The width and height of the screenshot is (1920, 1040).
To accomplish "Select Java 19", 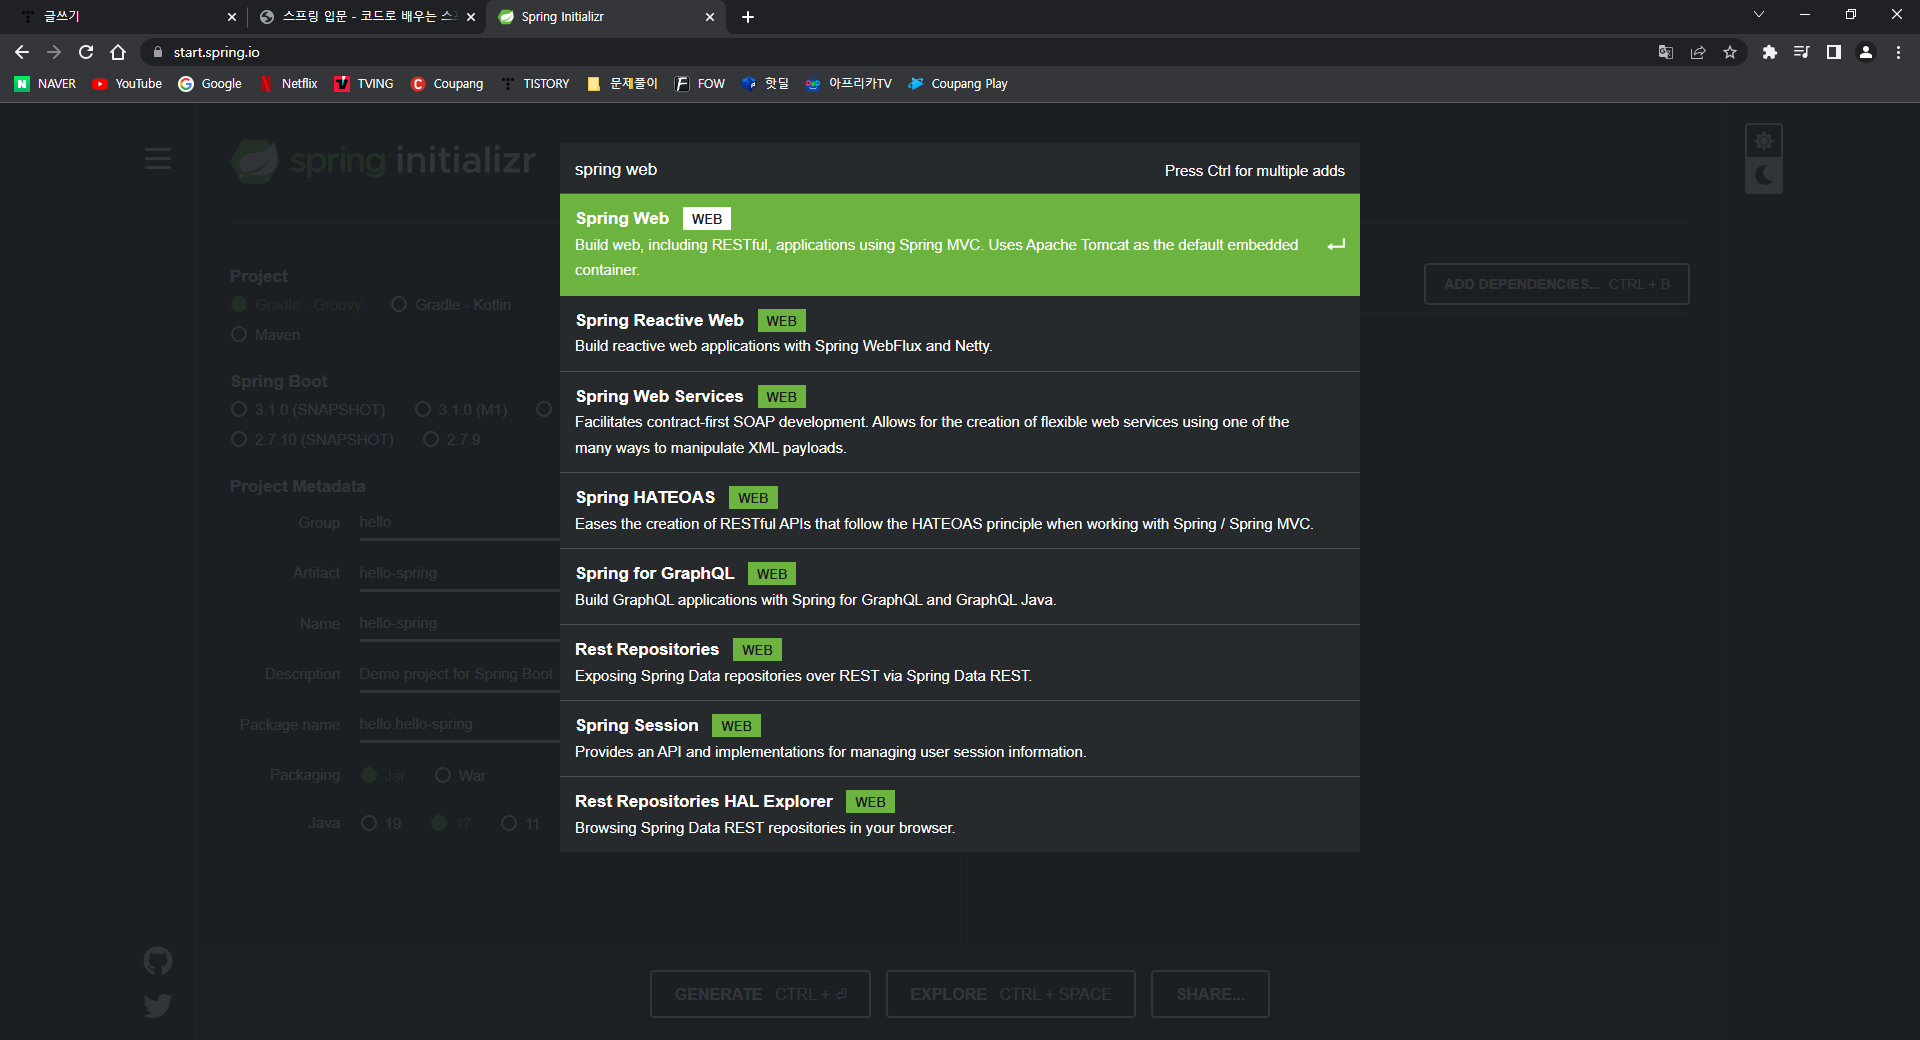I will click(x=382, y=824).
